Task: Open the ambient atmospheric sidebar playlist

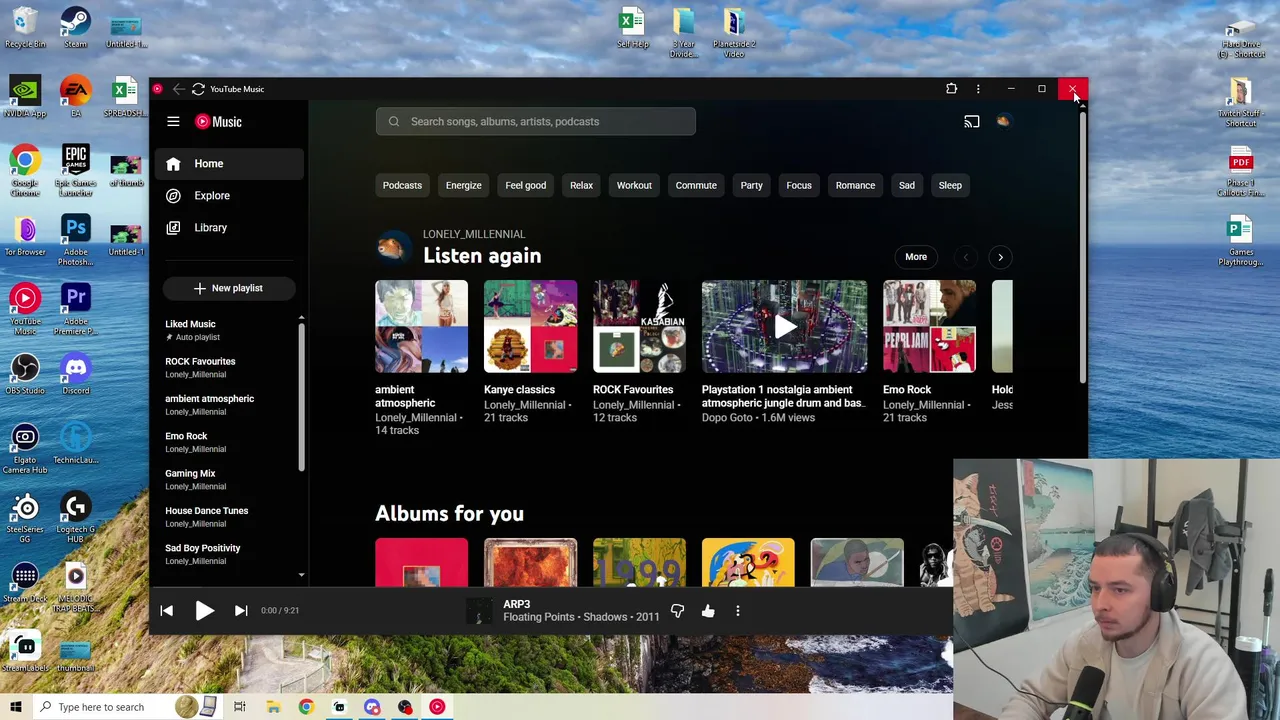Action: pos(229,405)
